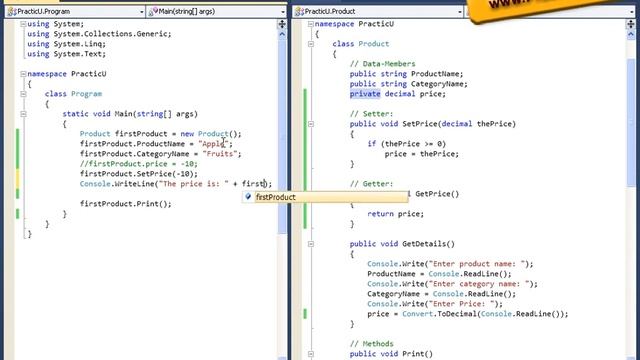
Task: Click the scroll-up arrow in Program editor
Action: [282, 35]
